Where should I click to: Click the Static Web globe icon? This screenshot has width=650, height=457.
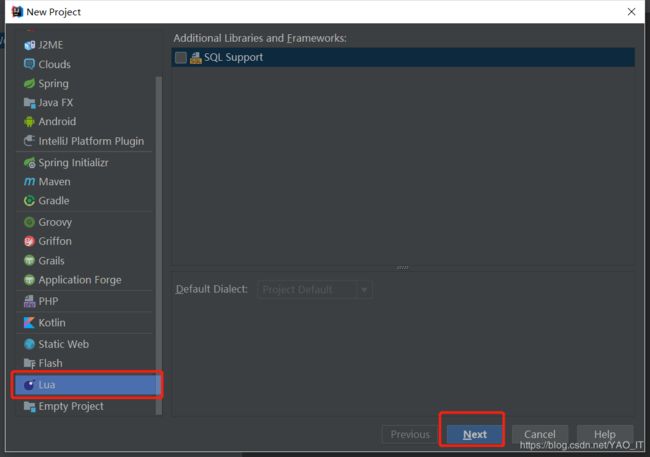pos(29,344)
